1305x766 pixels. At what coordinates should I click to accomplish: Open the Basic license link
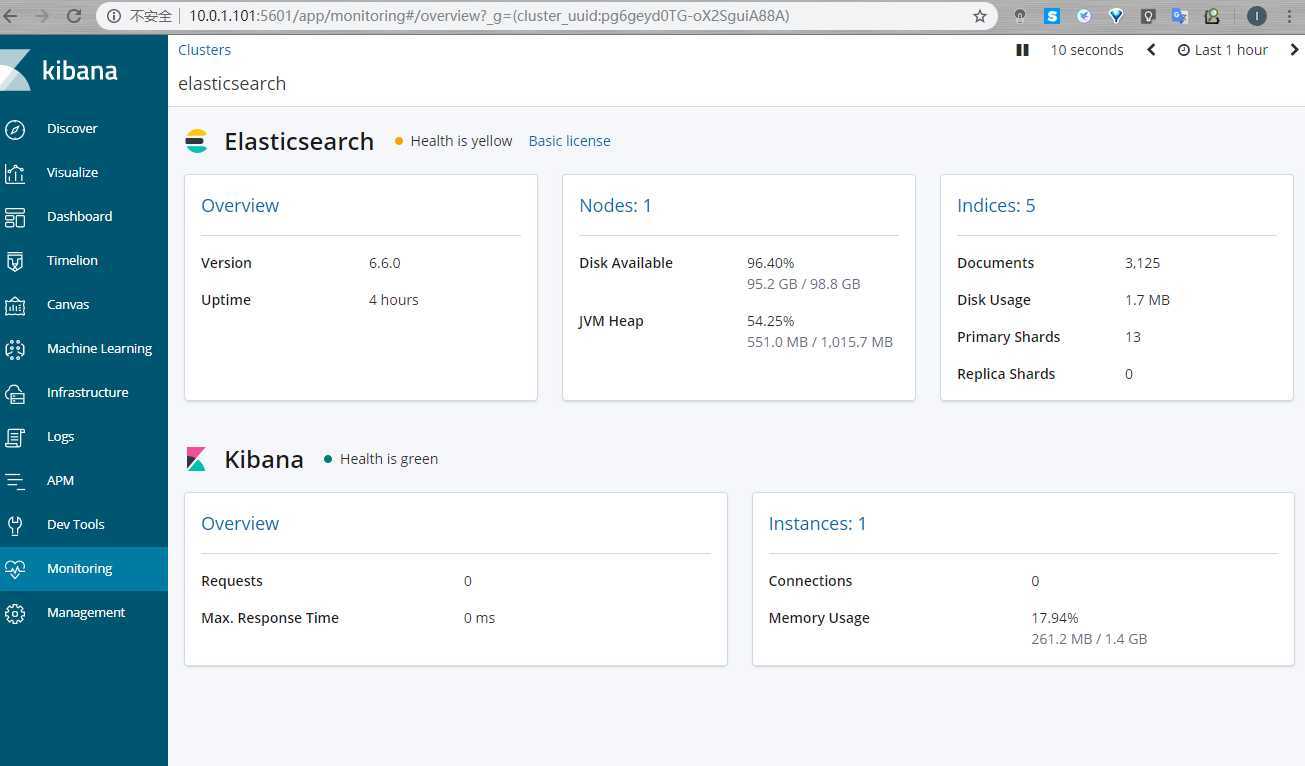click(569, 141)
